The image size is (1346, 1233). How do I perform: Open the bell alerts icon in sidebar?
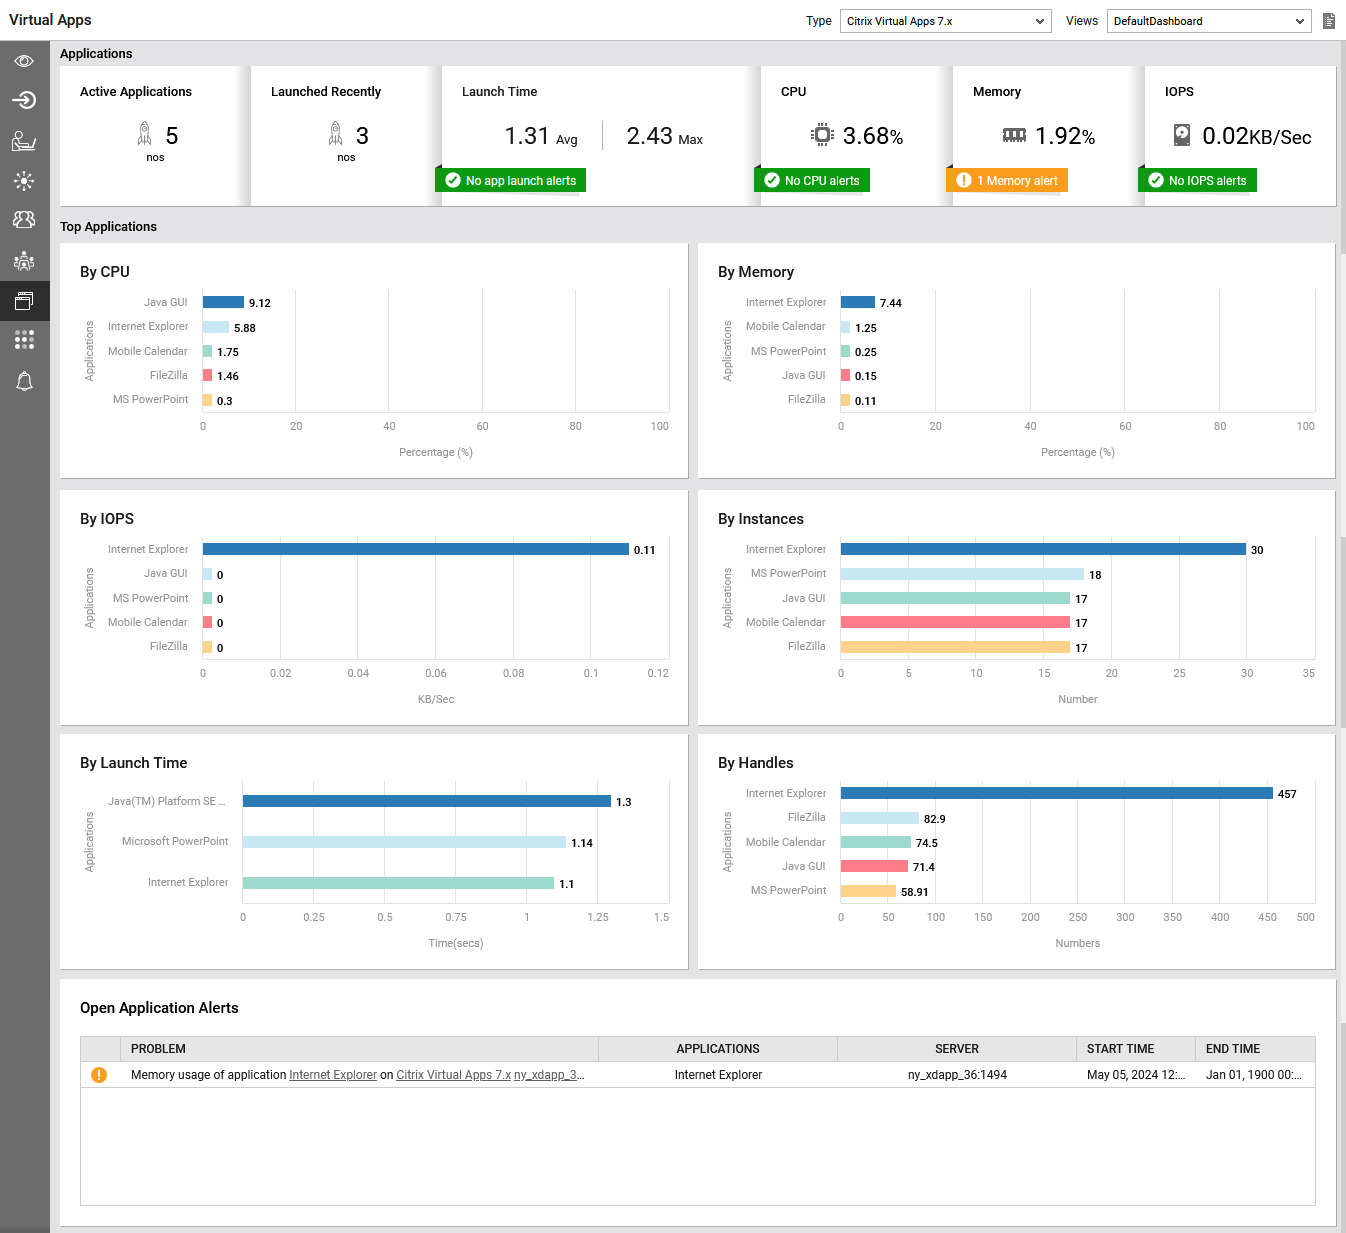coord(24,381)
